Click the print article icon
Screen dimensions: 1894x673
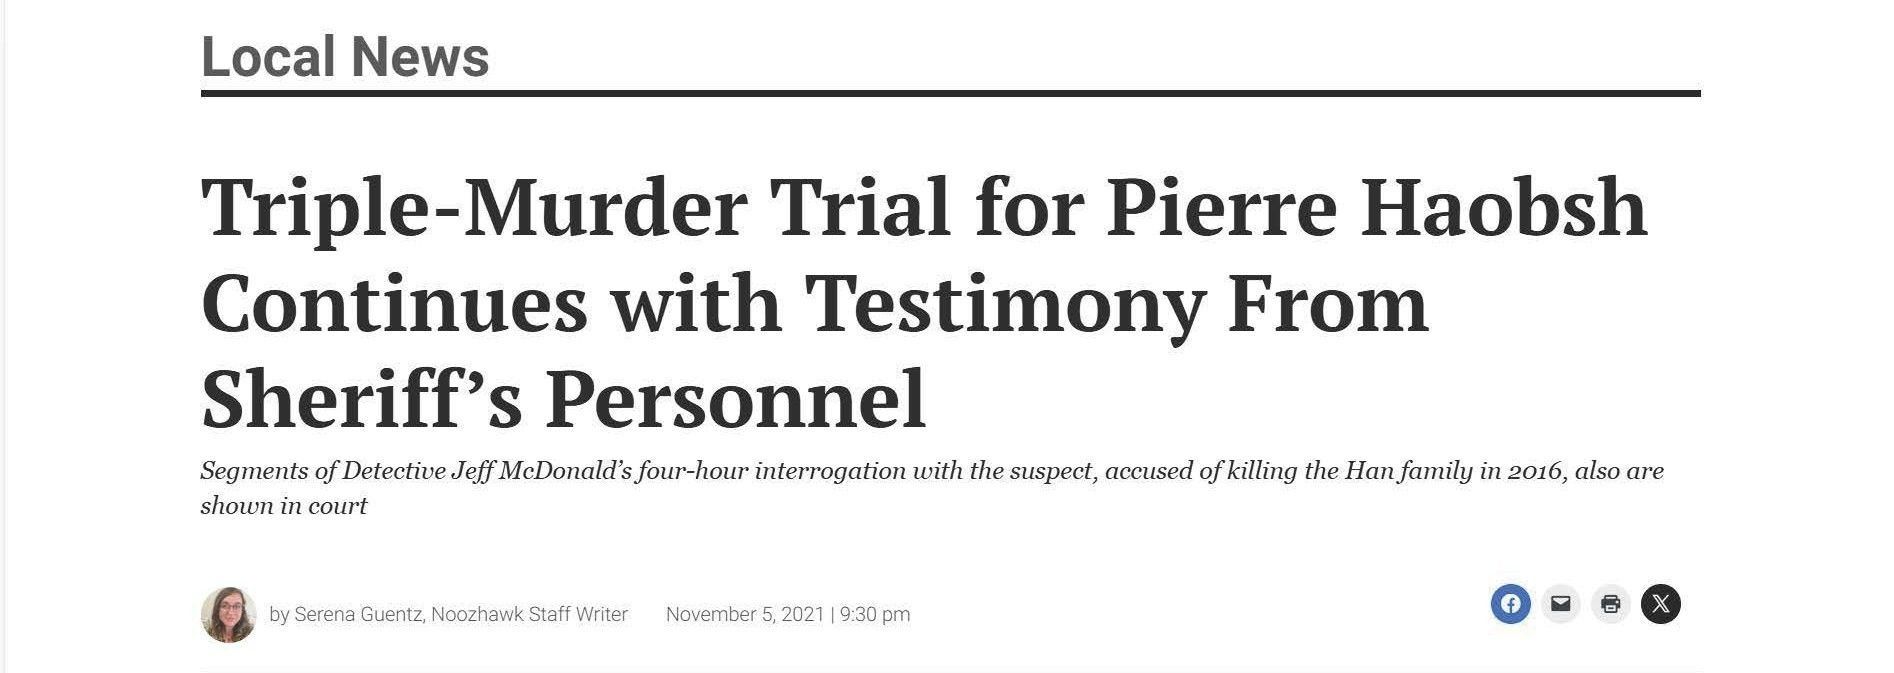(x=1610, y=604)
